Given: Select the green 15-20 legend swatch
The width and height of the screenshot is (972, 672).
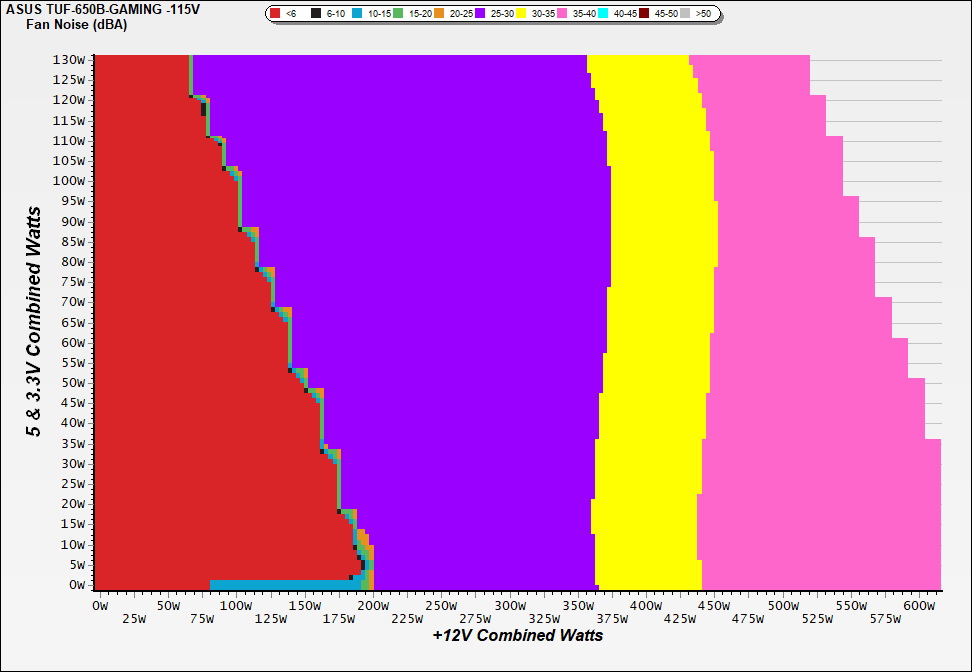Looking at the screenshot, I should 399,14.
